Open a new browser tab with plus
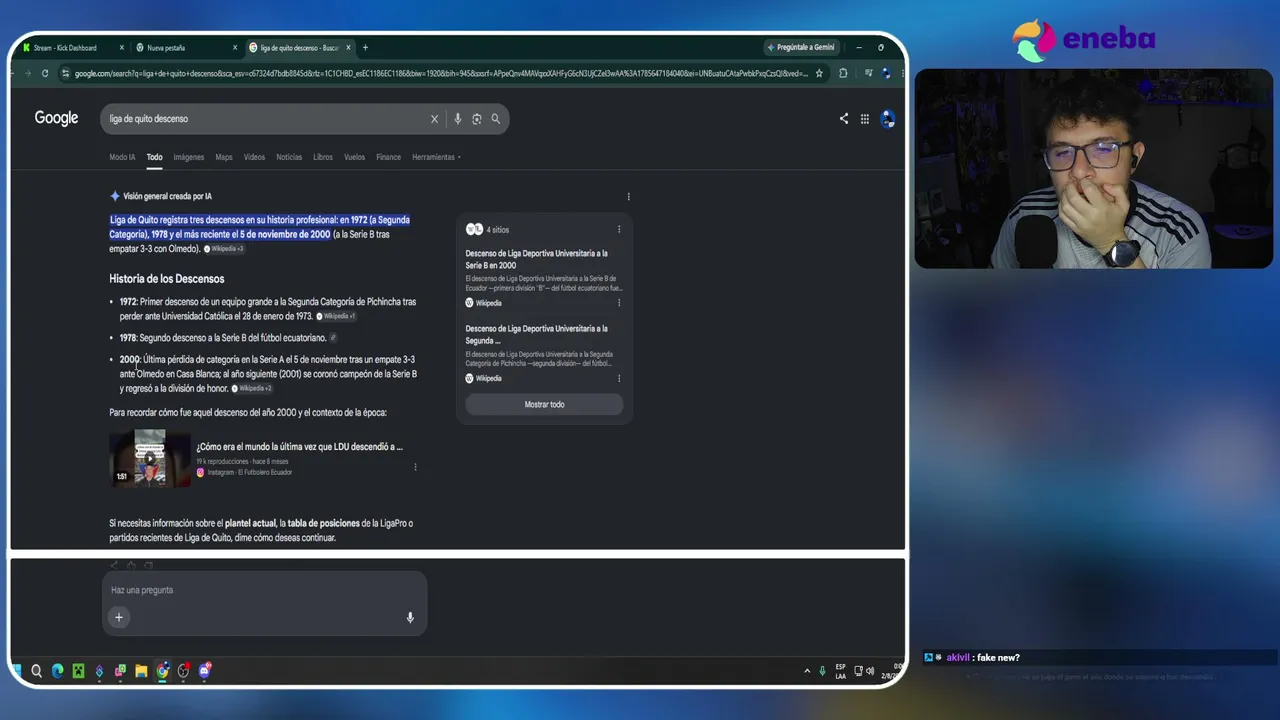 365,48
